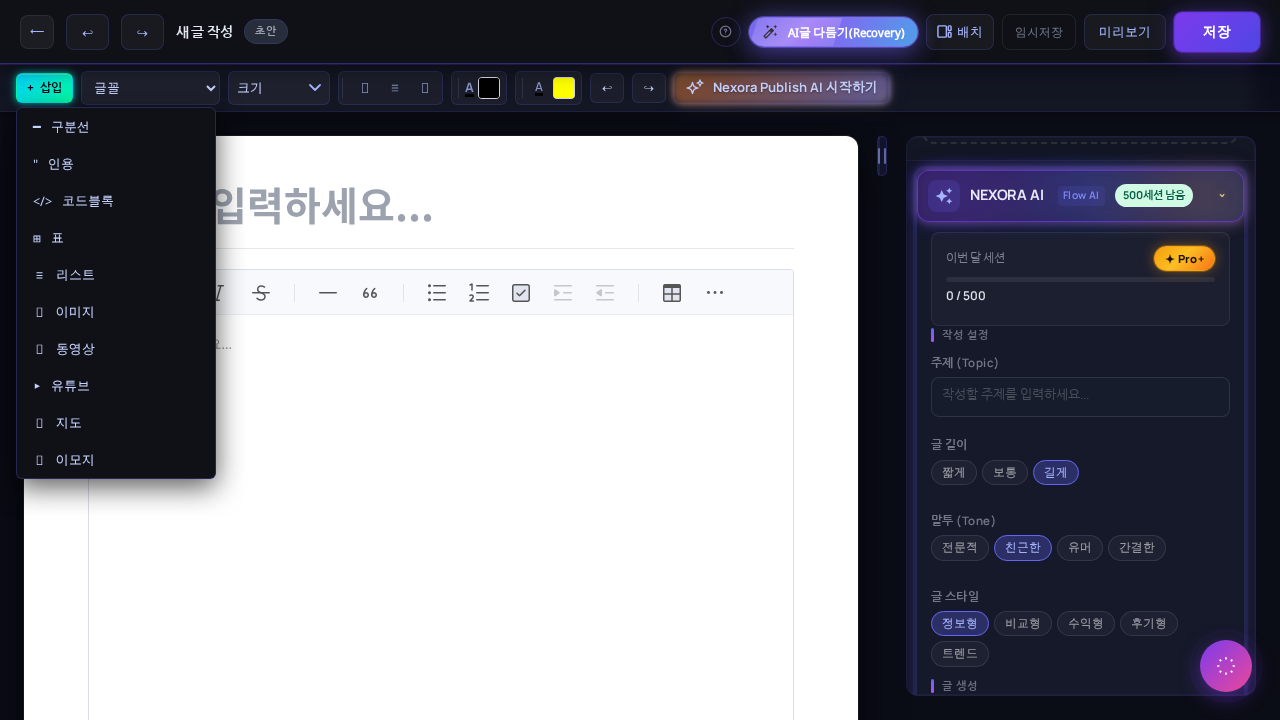
Task: Select left alignment icon in toolbar
Action: tap(365, 88)
